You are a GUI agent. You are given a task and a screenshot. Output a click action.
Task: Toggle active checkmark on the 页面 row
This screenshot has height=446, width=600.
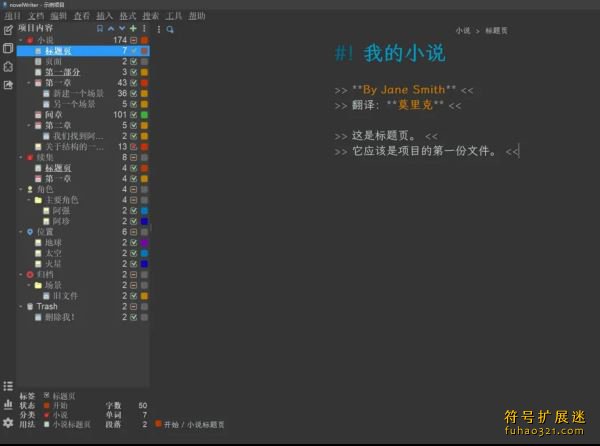(134, 61)
